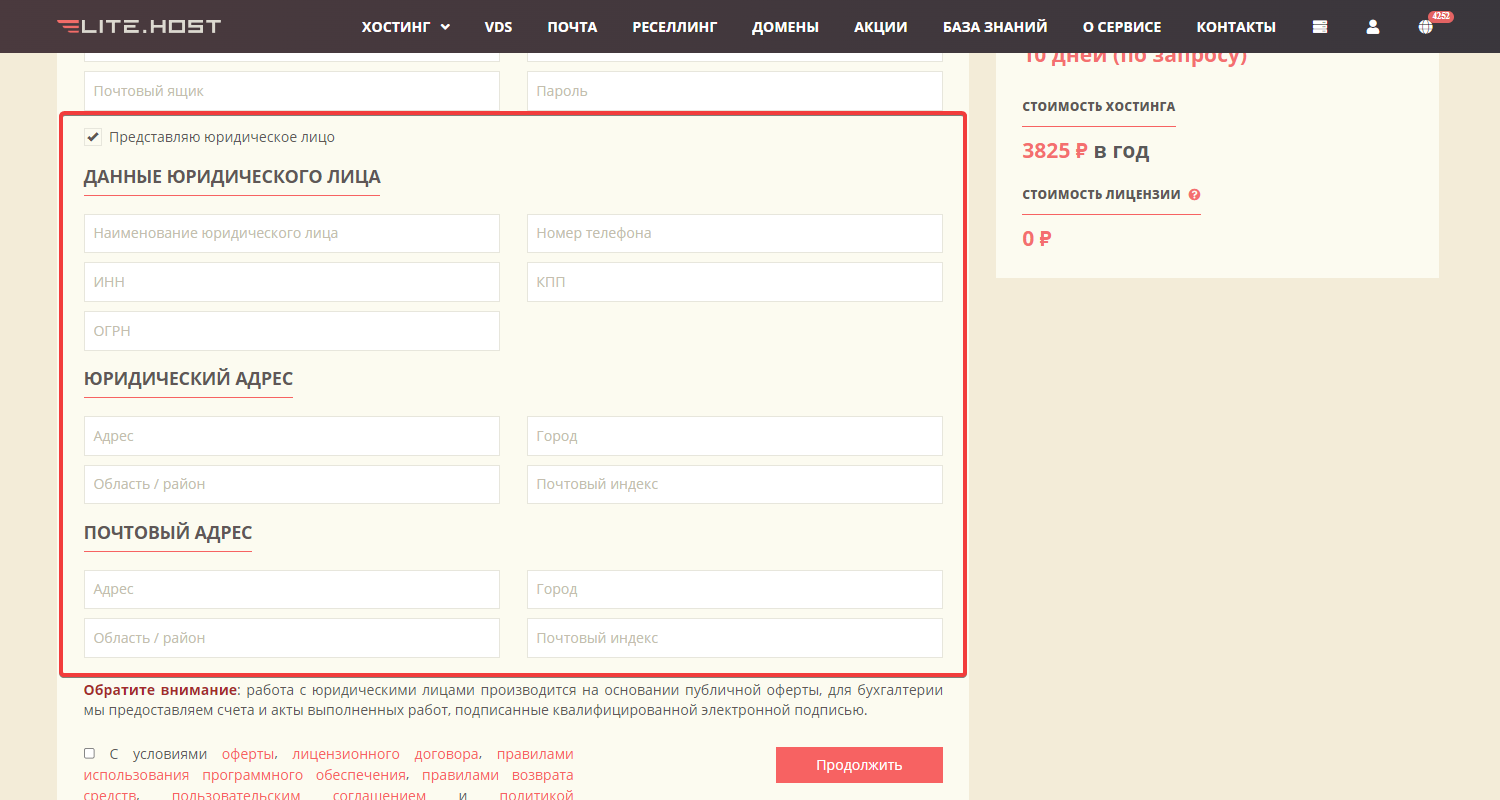
Task: Open the user account icon
Action: click(1373, 27)
